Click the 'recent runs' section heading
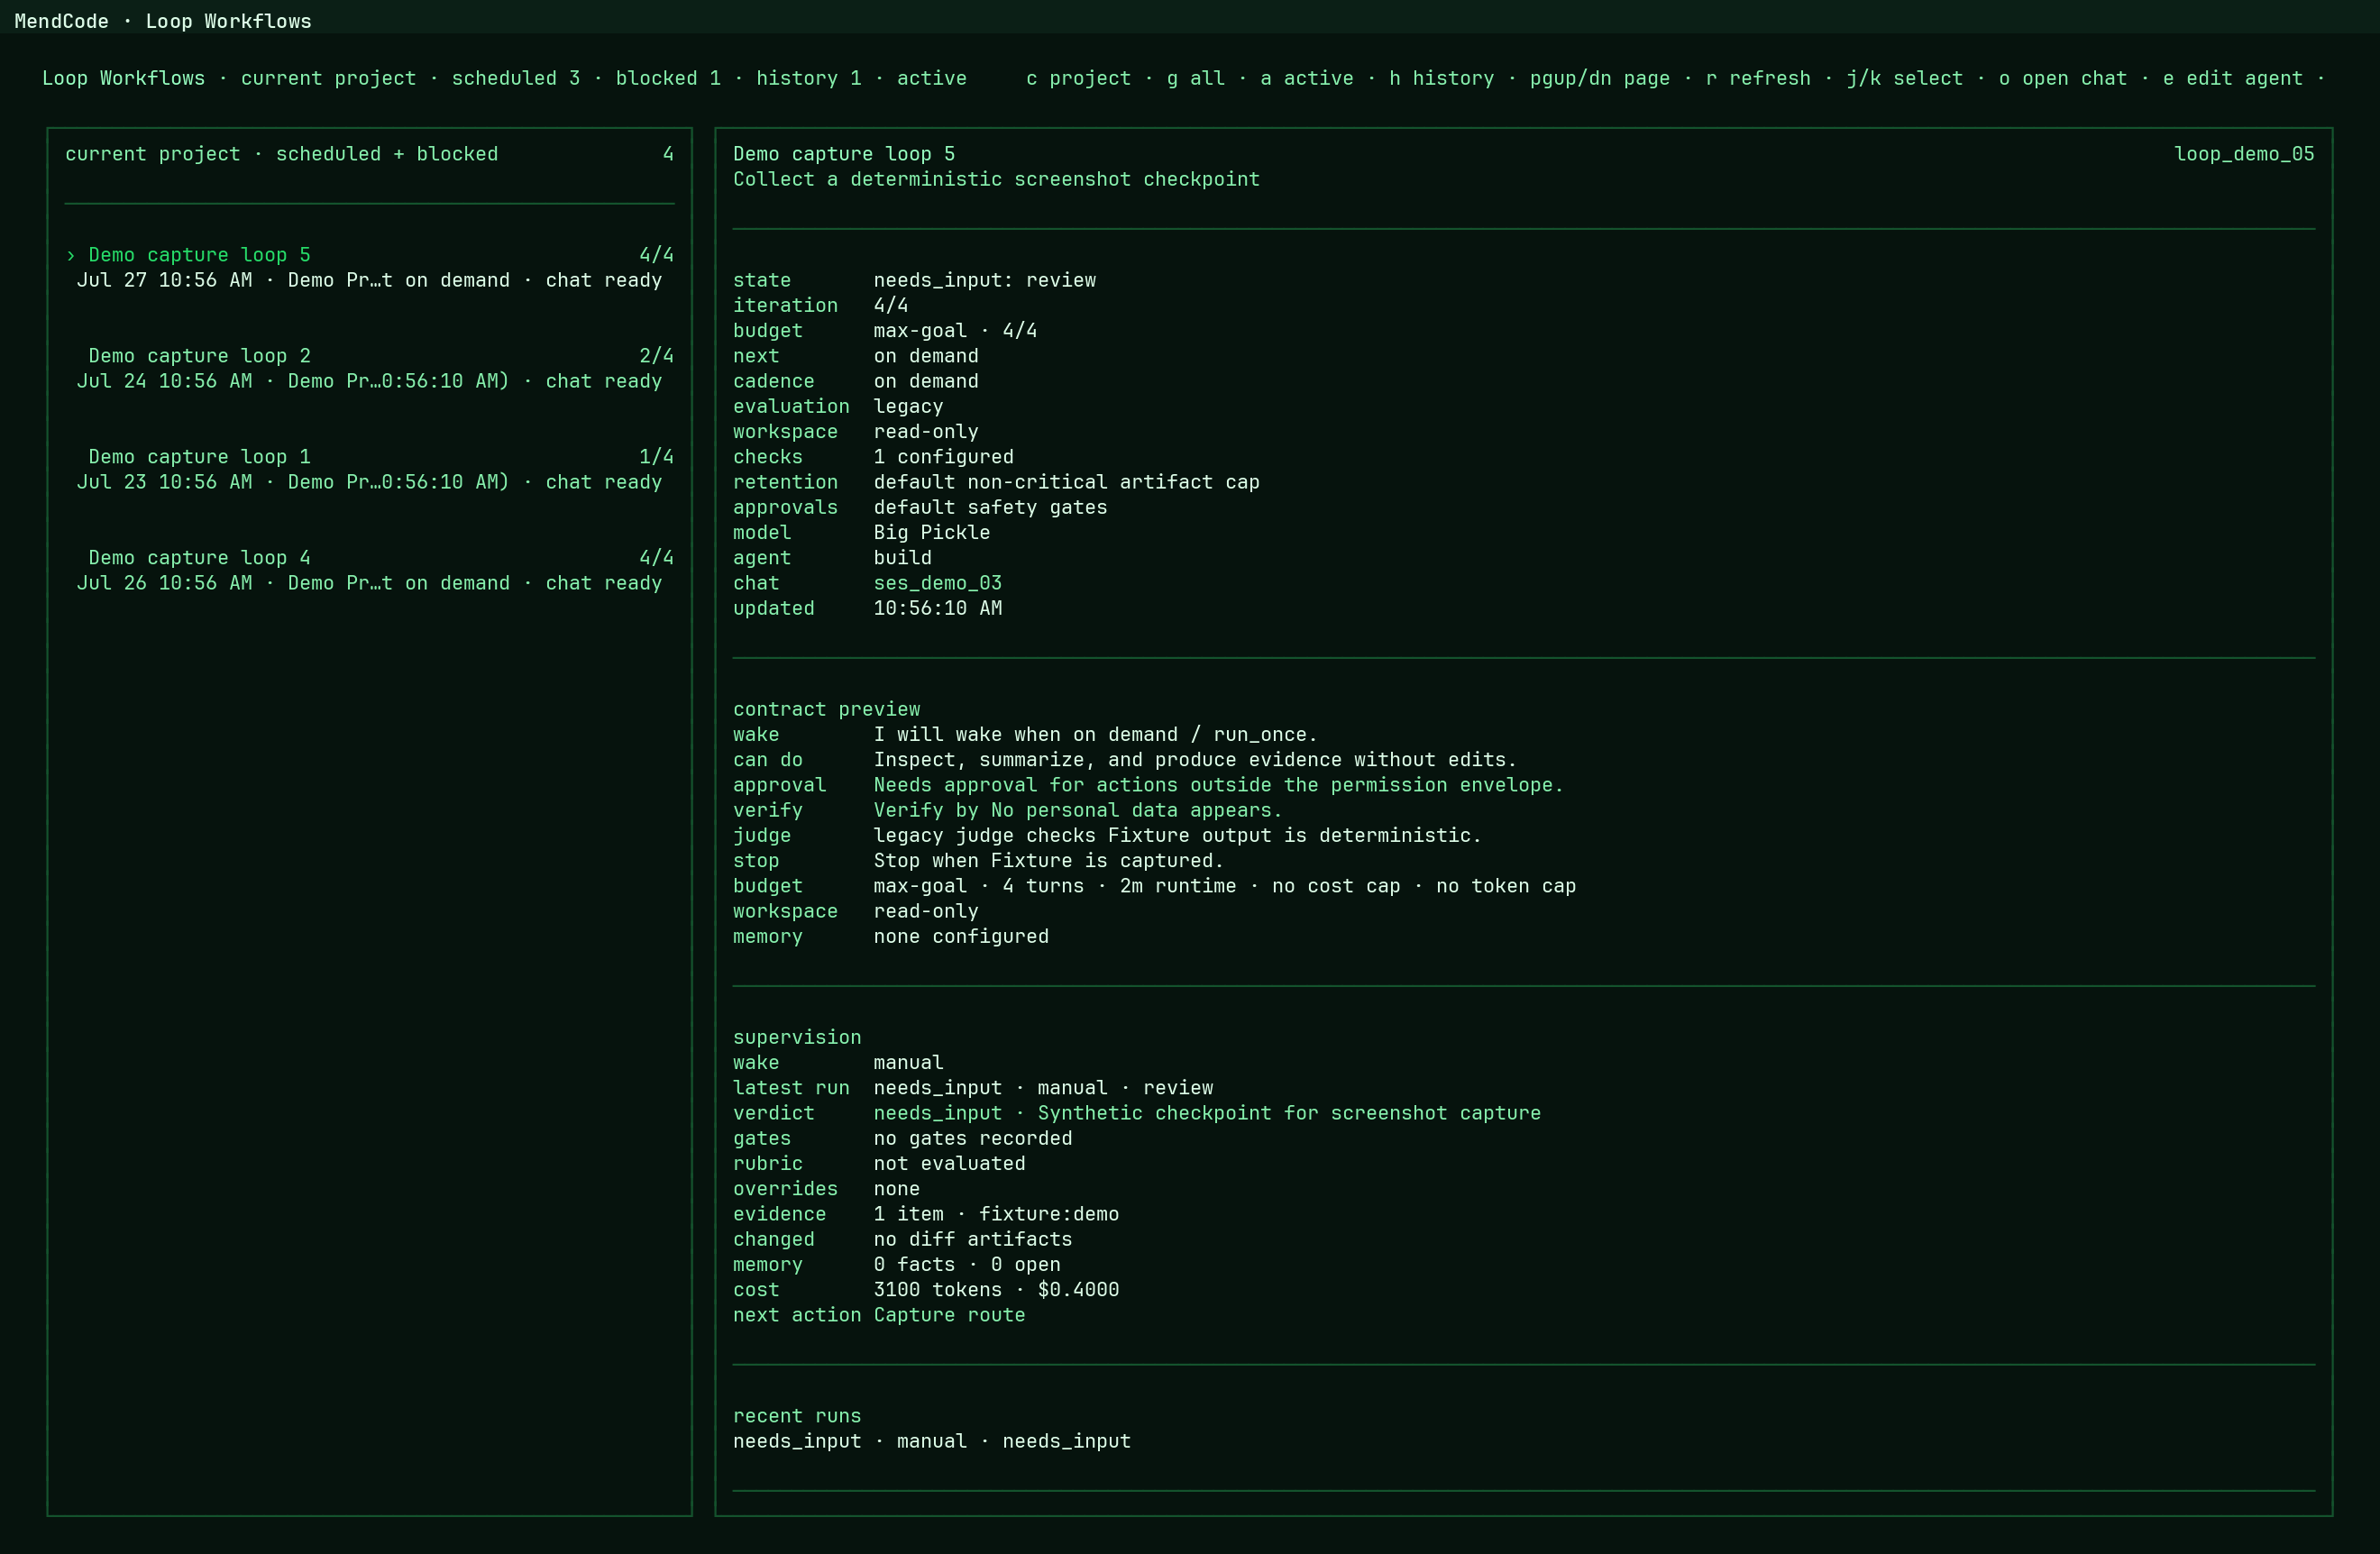Image resolution: width=2380 pixels, height=1554 pixels. 796,1416
